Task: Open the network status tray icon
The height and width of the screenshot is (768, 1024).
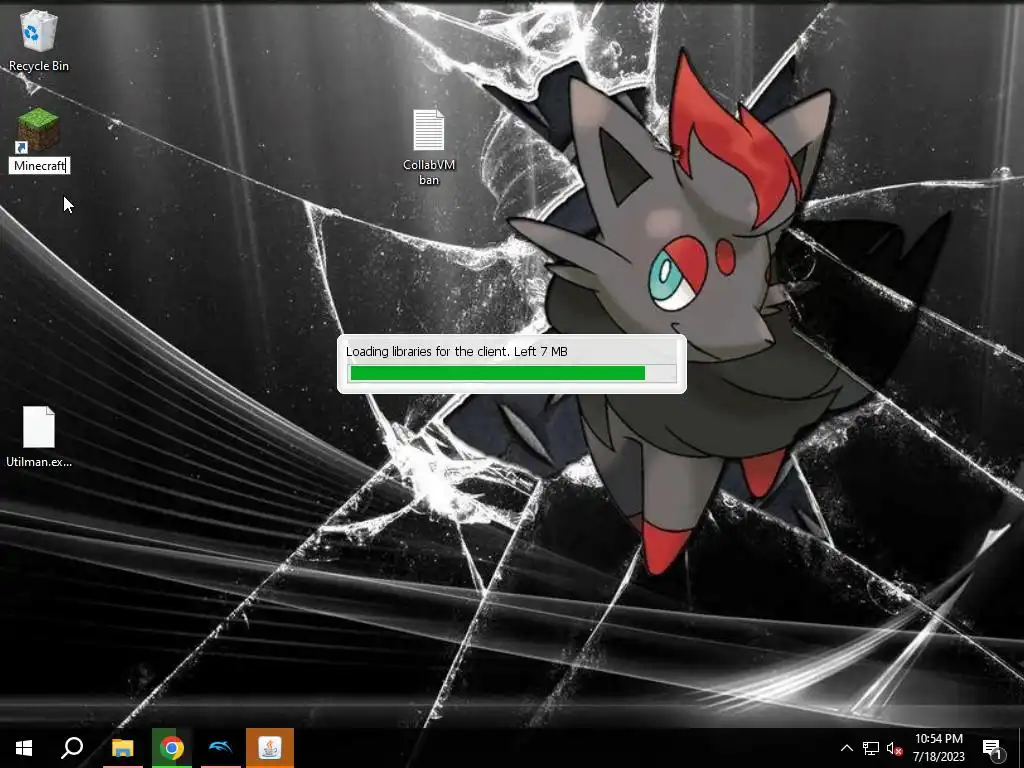Action: click(x=871, y=748)
